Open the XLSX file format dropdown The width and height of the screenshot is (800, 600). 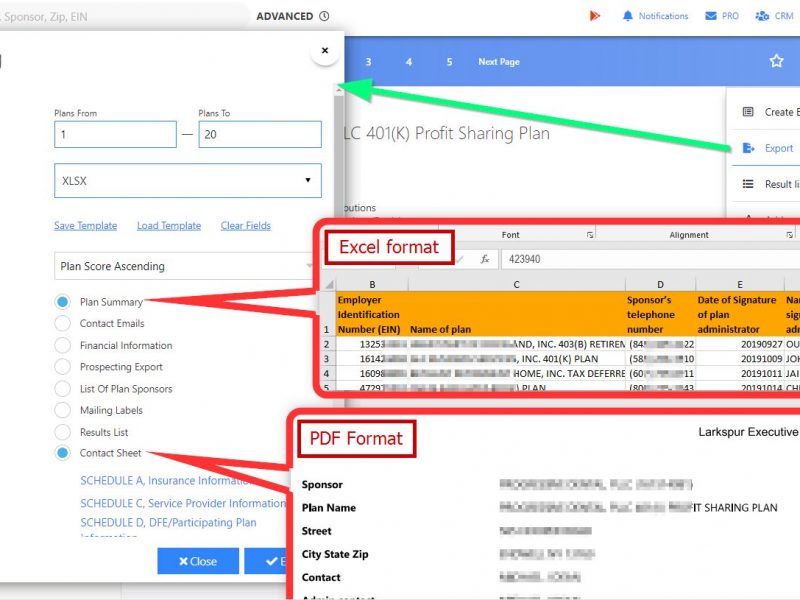click(x=188, y=181)
